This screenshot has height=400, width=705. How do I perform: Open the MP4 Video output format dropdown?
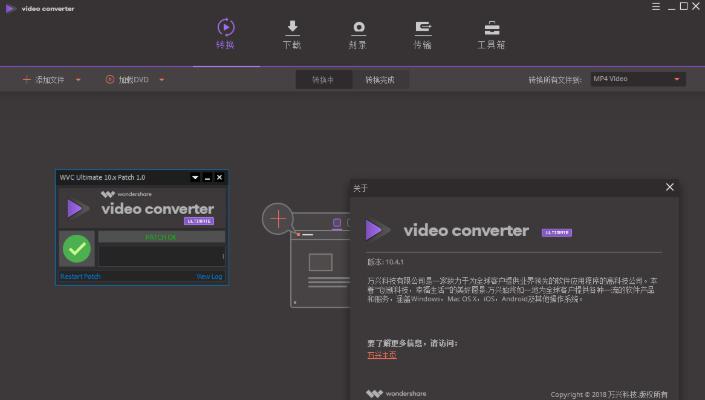point(638,79)
